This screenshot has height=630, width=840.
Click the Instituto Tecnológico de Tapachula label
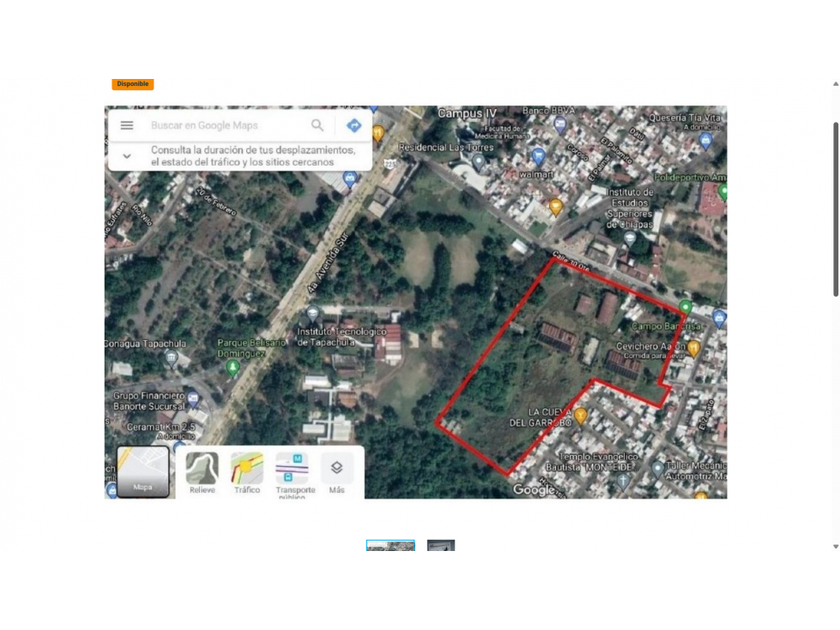342,336
